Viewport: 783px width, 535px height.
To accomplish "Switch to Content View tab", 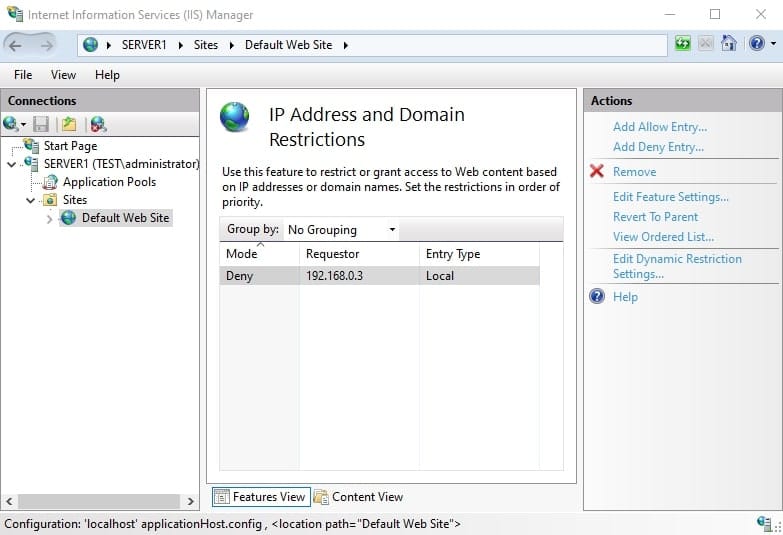I will (x=359, y=497).
